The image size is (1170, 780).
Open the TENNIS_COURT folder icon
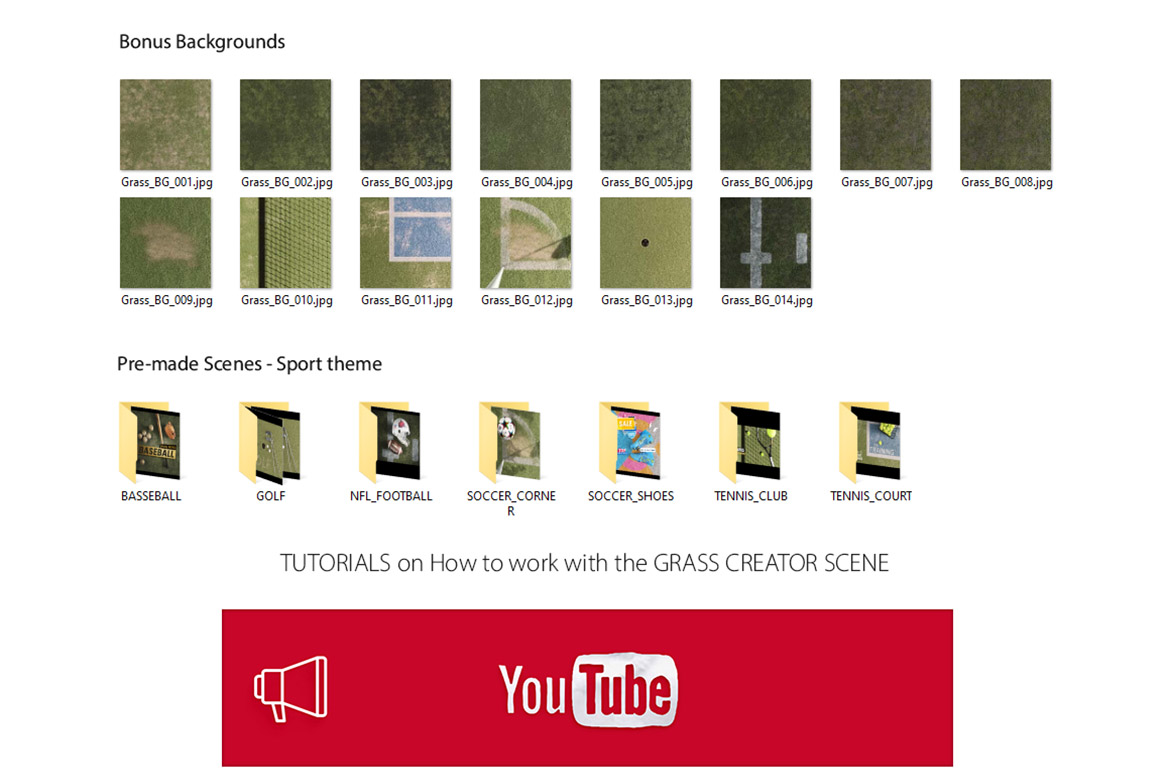click(x=871, y=442)
